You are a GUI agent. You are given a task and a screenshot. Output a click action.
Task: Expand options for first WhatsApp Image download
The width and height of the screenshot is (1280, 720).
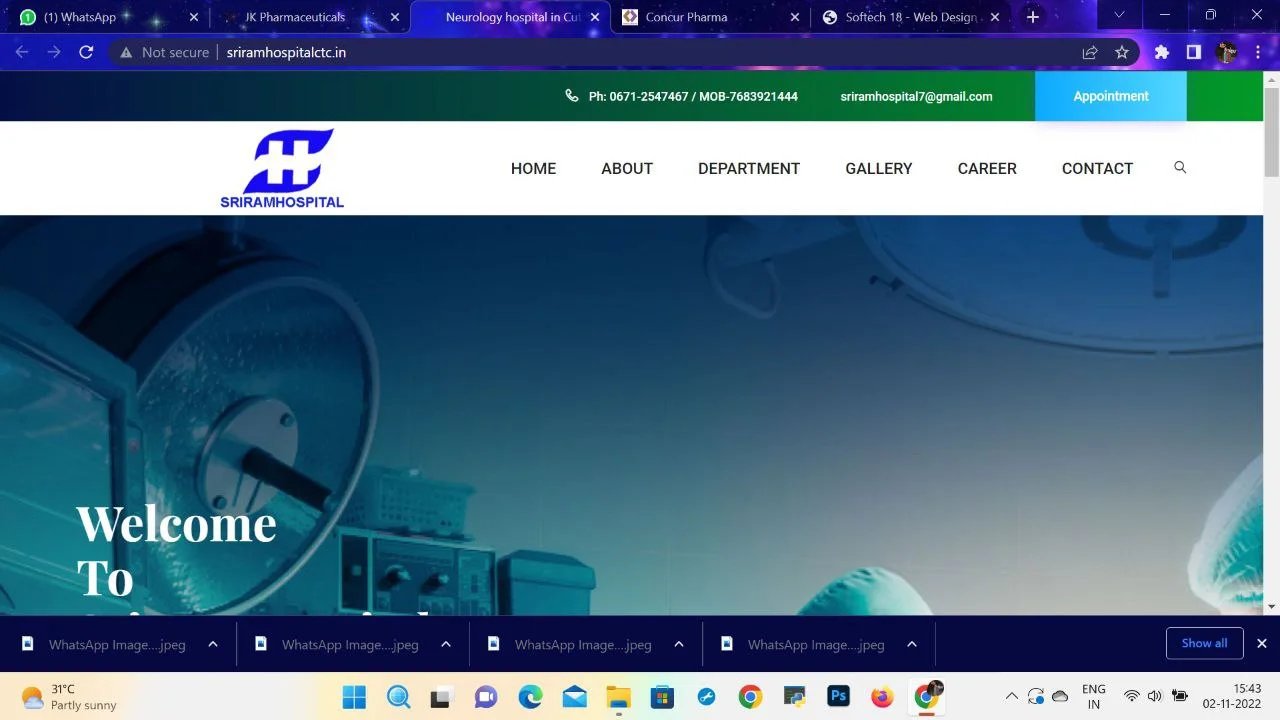pyautogui.click(x=213, y=644)
